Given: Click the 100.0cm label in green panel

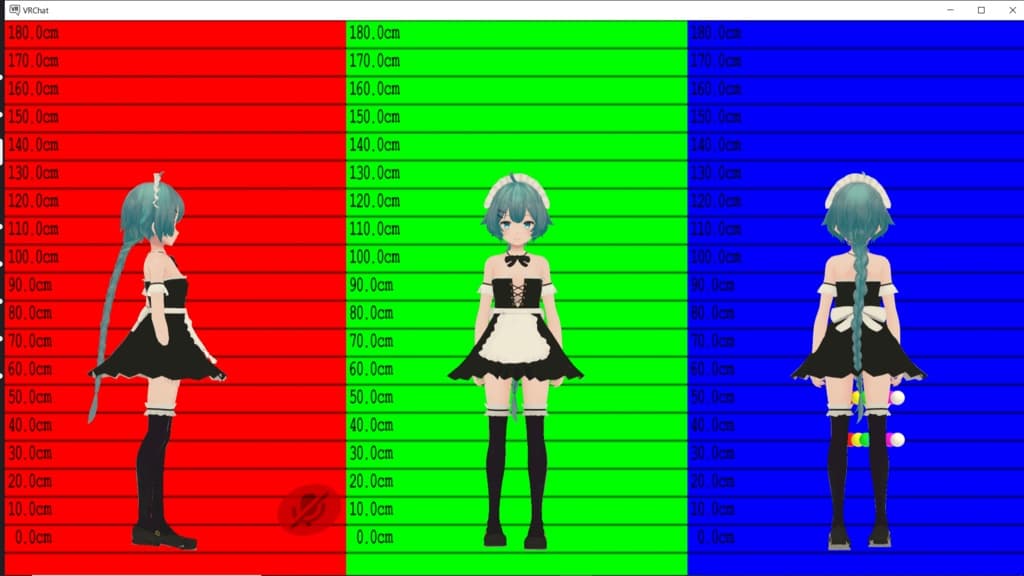Looking at the screenshot, I should tap(374, 257).
